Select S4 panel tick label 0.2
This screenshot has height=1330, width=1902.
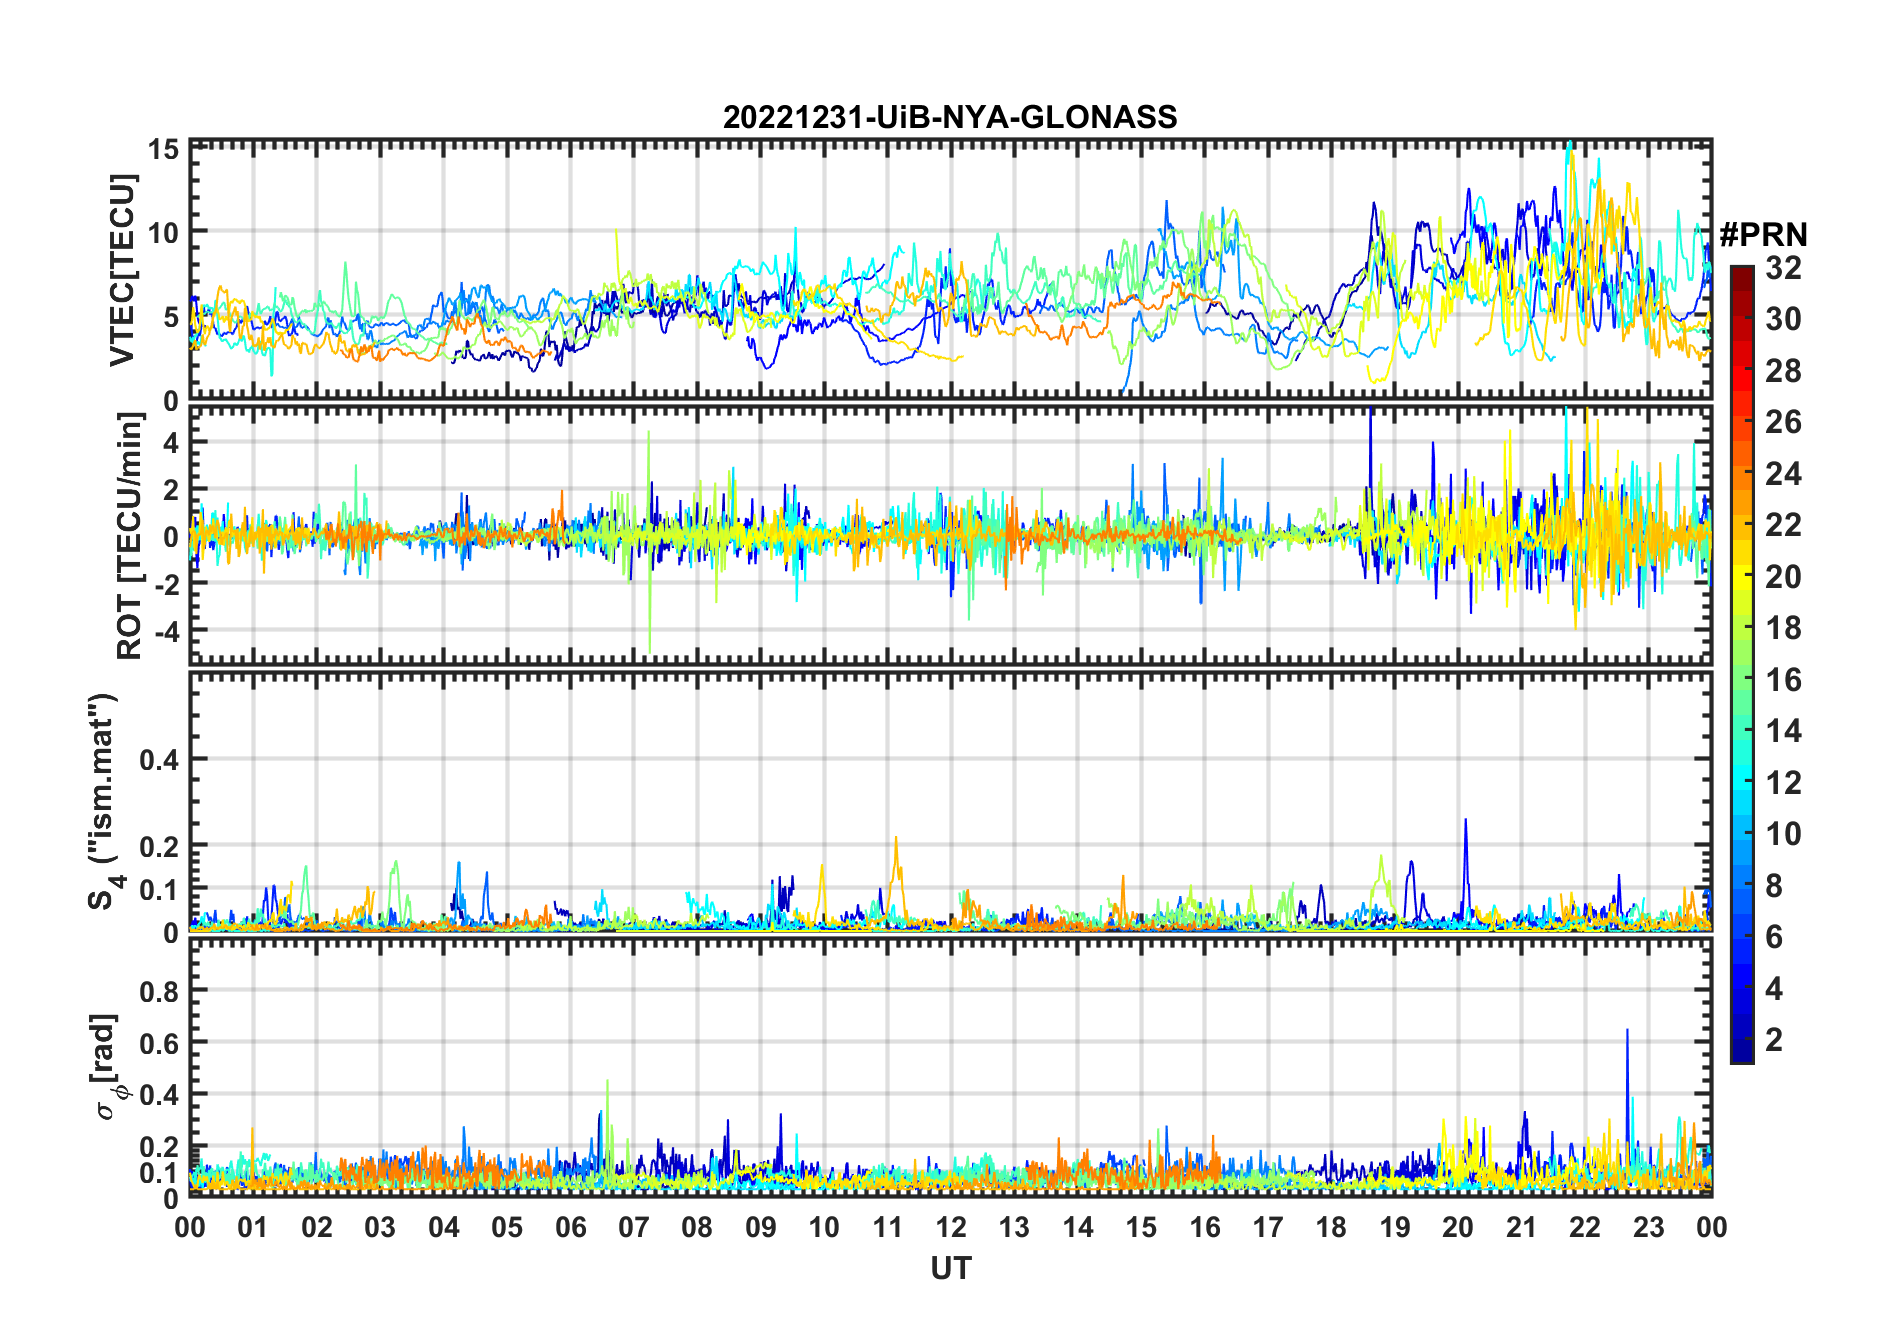pos(160,846)
